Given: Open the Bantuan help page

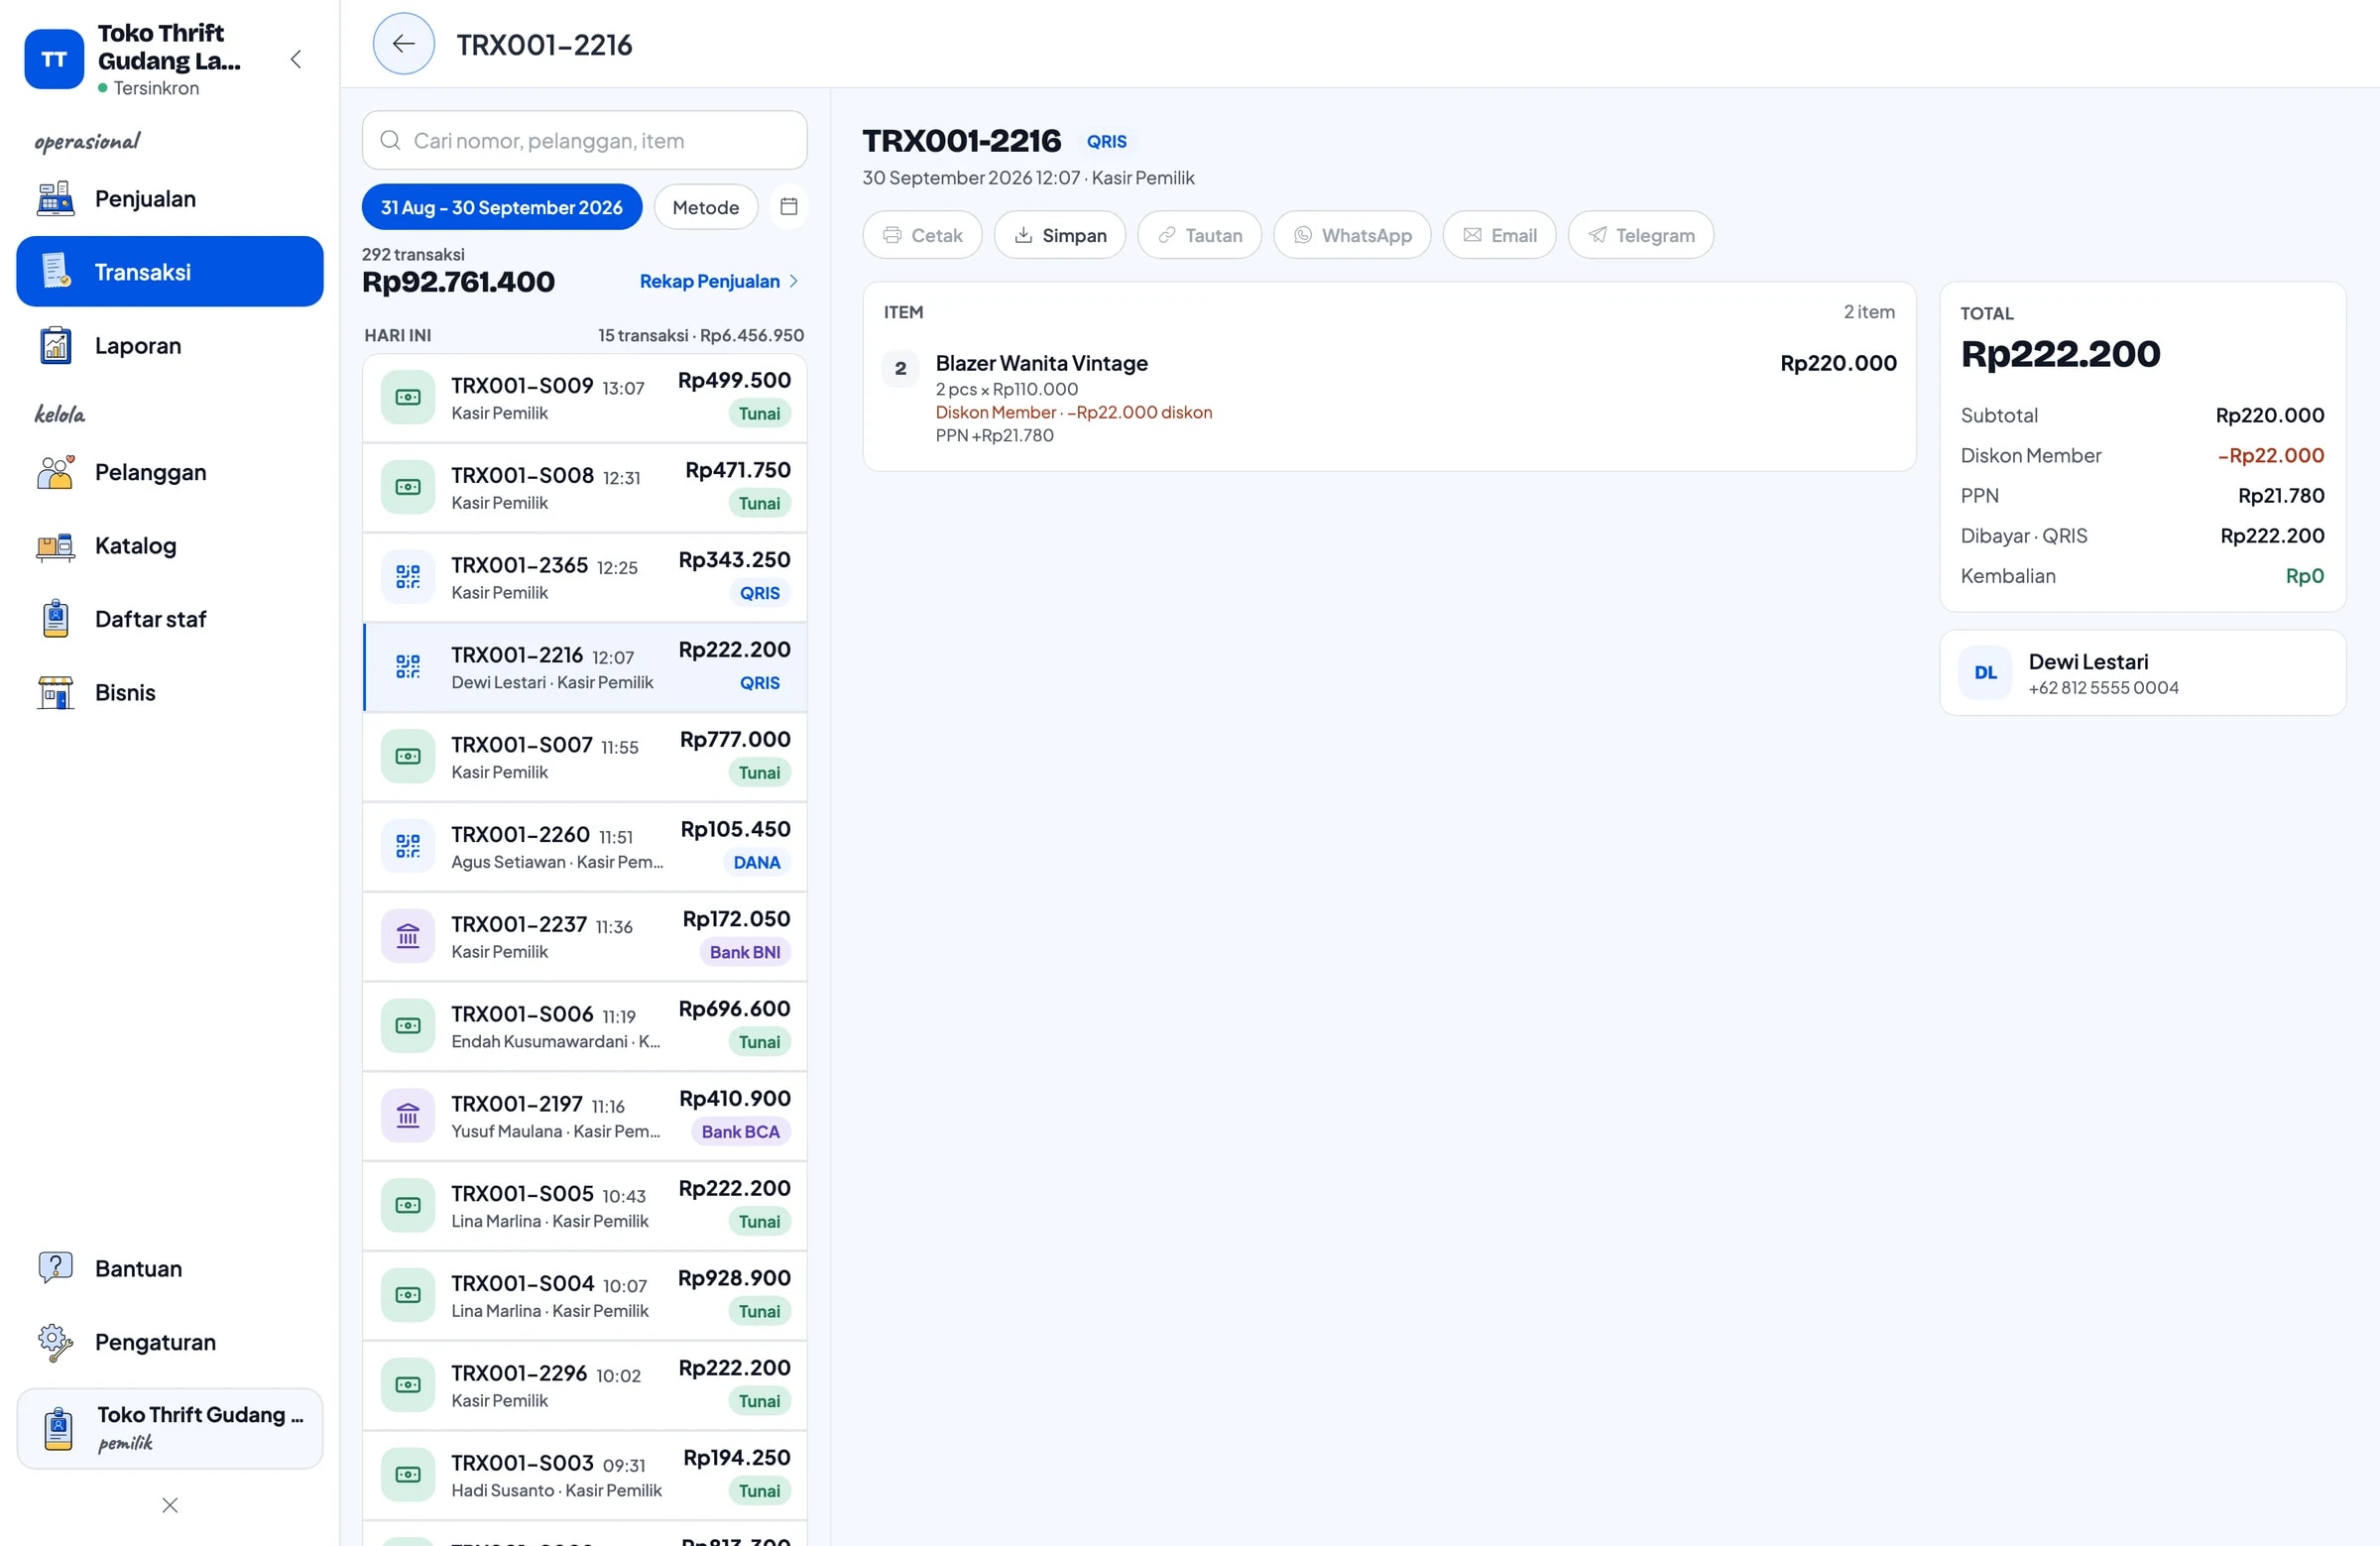Looking at the screenshot, I should point(170,1269).
